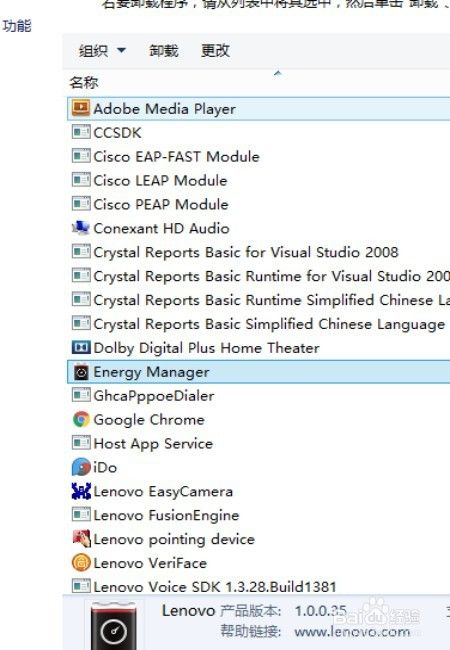Sort list by the 名称 column header
Viewport: 450px width, 650px height.
coord(84,82)
